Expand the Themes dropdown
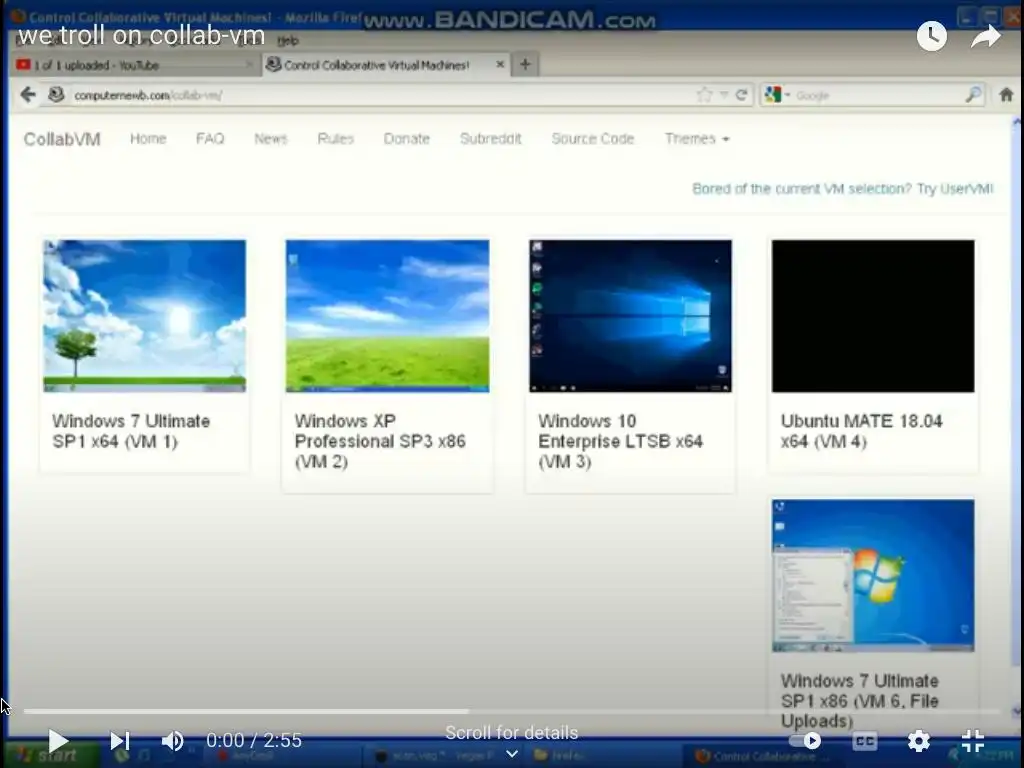 pos(697,138)
